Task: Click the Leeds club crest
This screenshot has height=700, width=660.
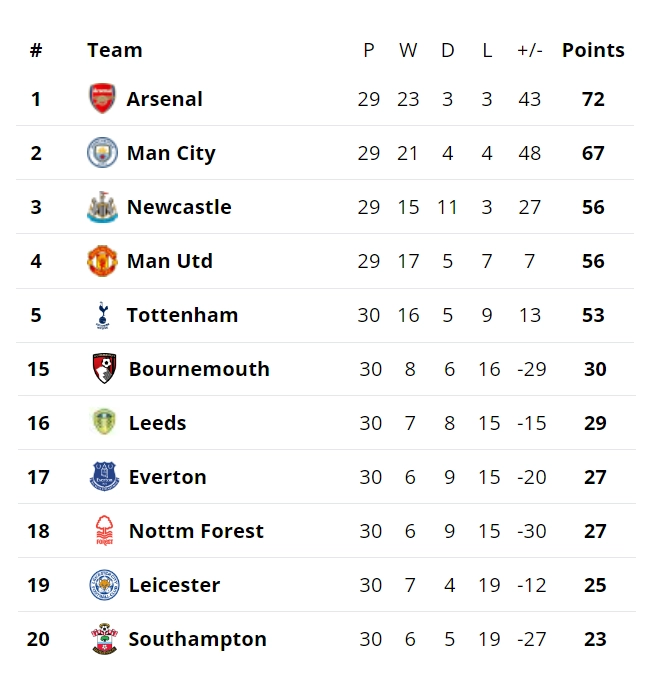Action: [104, 423]
